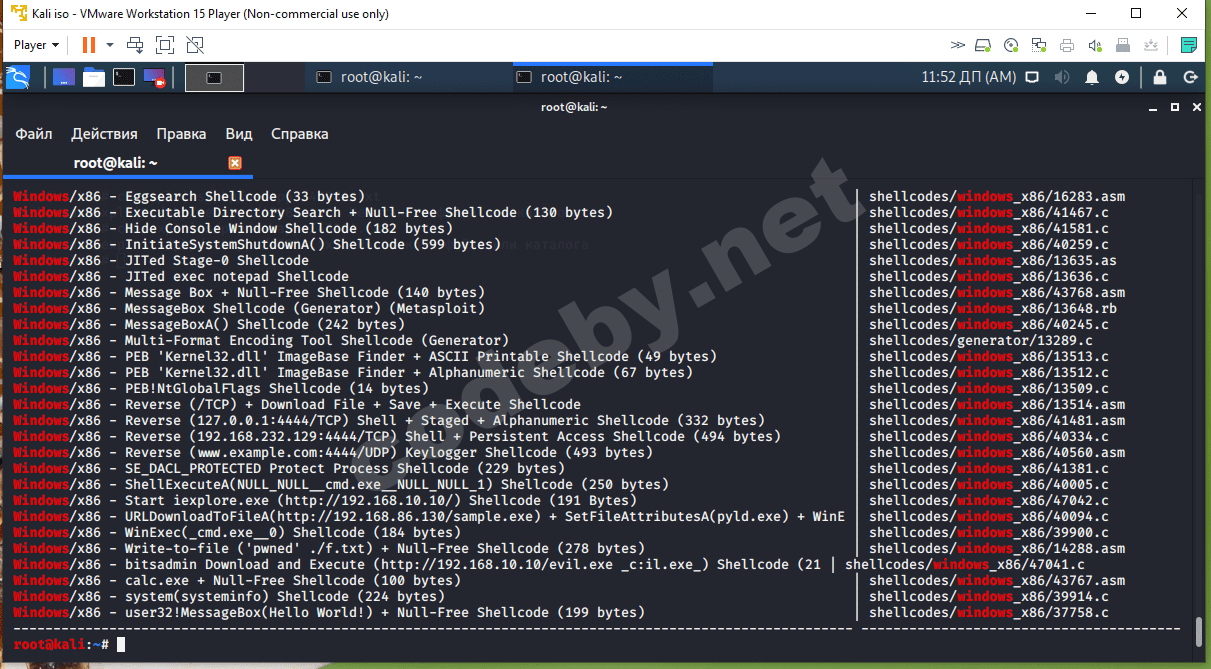Click path shellcodes/windows_x86/13648.rb

993,308
